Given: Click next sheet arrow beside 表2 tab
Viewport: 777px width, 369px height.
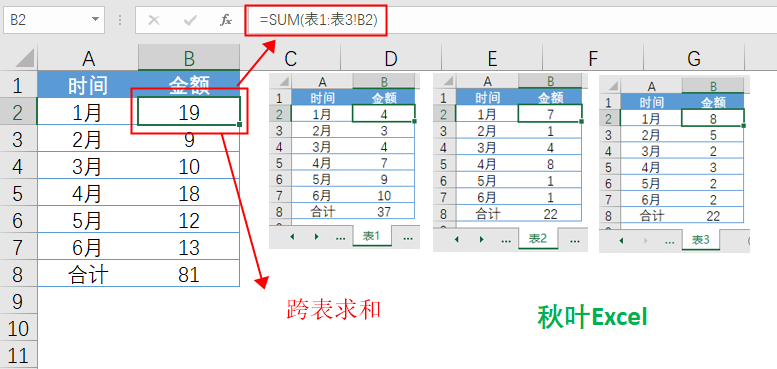Looking at the screenshot, I should (x=481, y=239).
